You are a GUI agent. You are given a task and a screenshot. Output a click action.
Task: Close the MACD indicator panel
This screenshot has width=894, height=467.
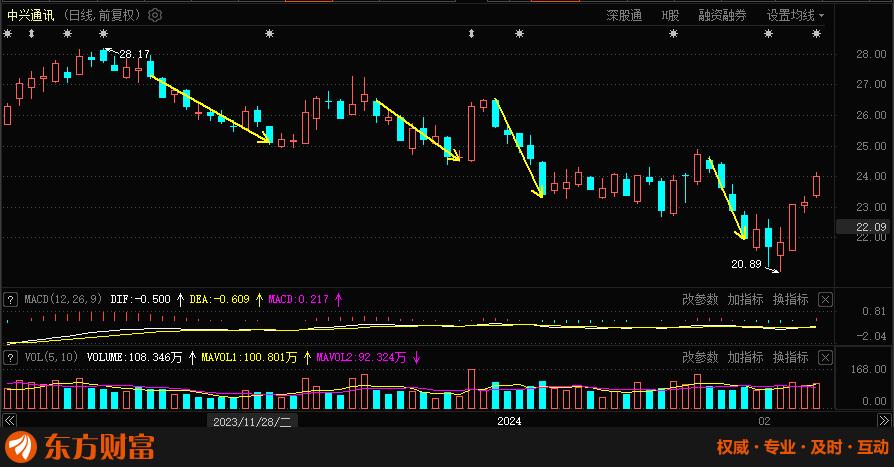(x=825, y=299)
